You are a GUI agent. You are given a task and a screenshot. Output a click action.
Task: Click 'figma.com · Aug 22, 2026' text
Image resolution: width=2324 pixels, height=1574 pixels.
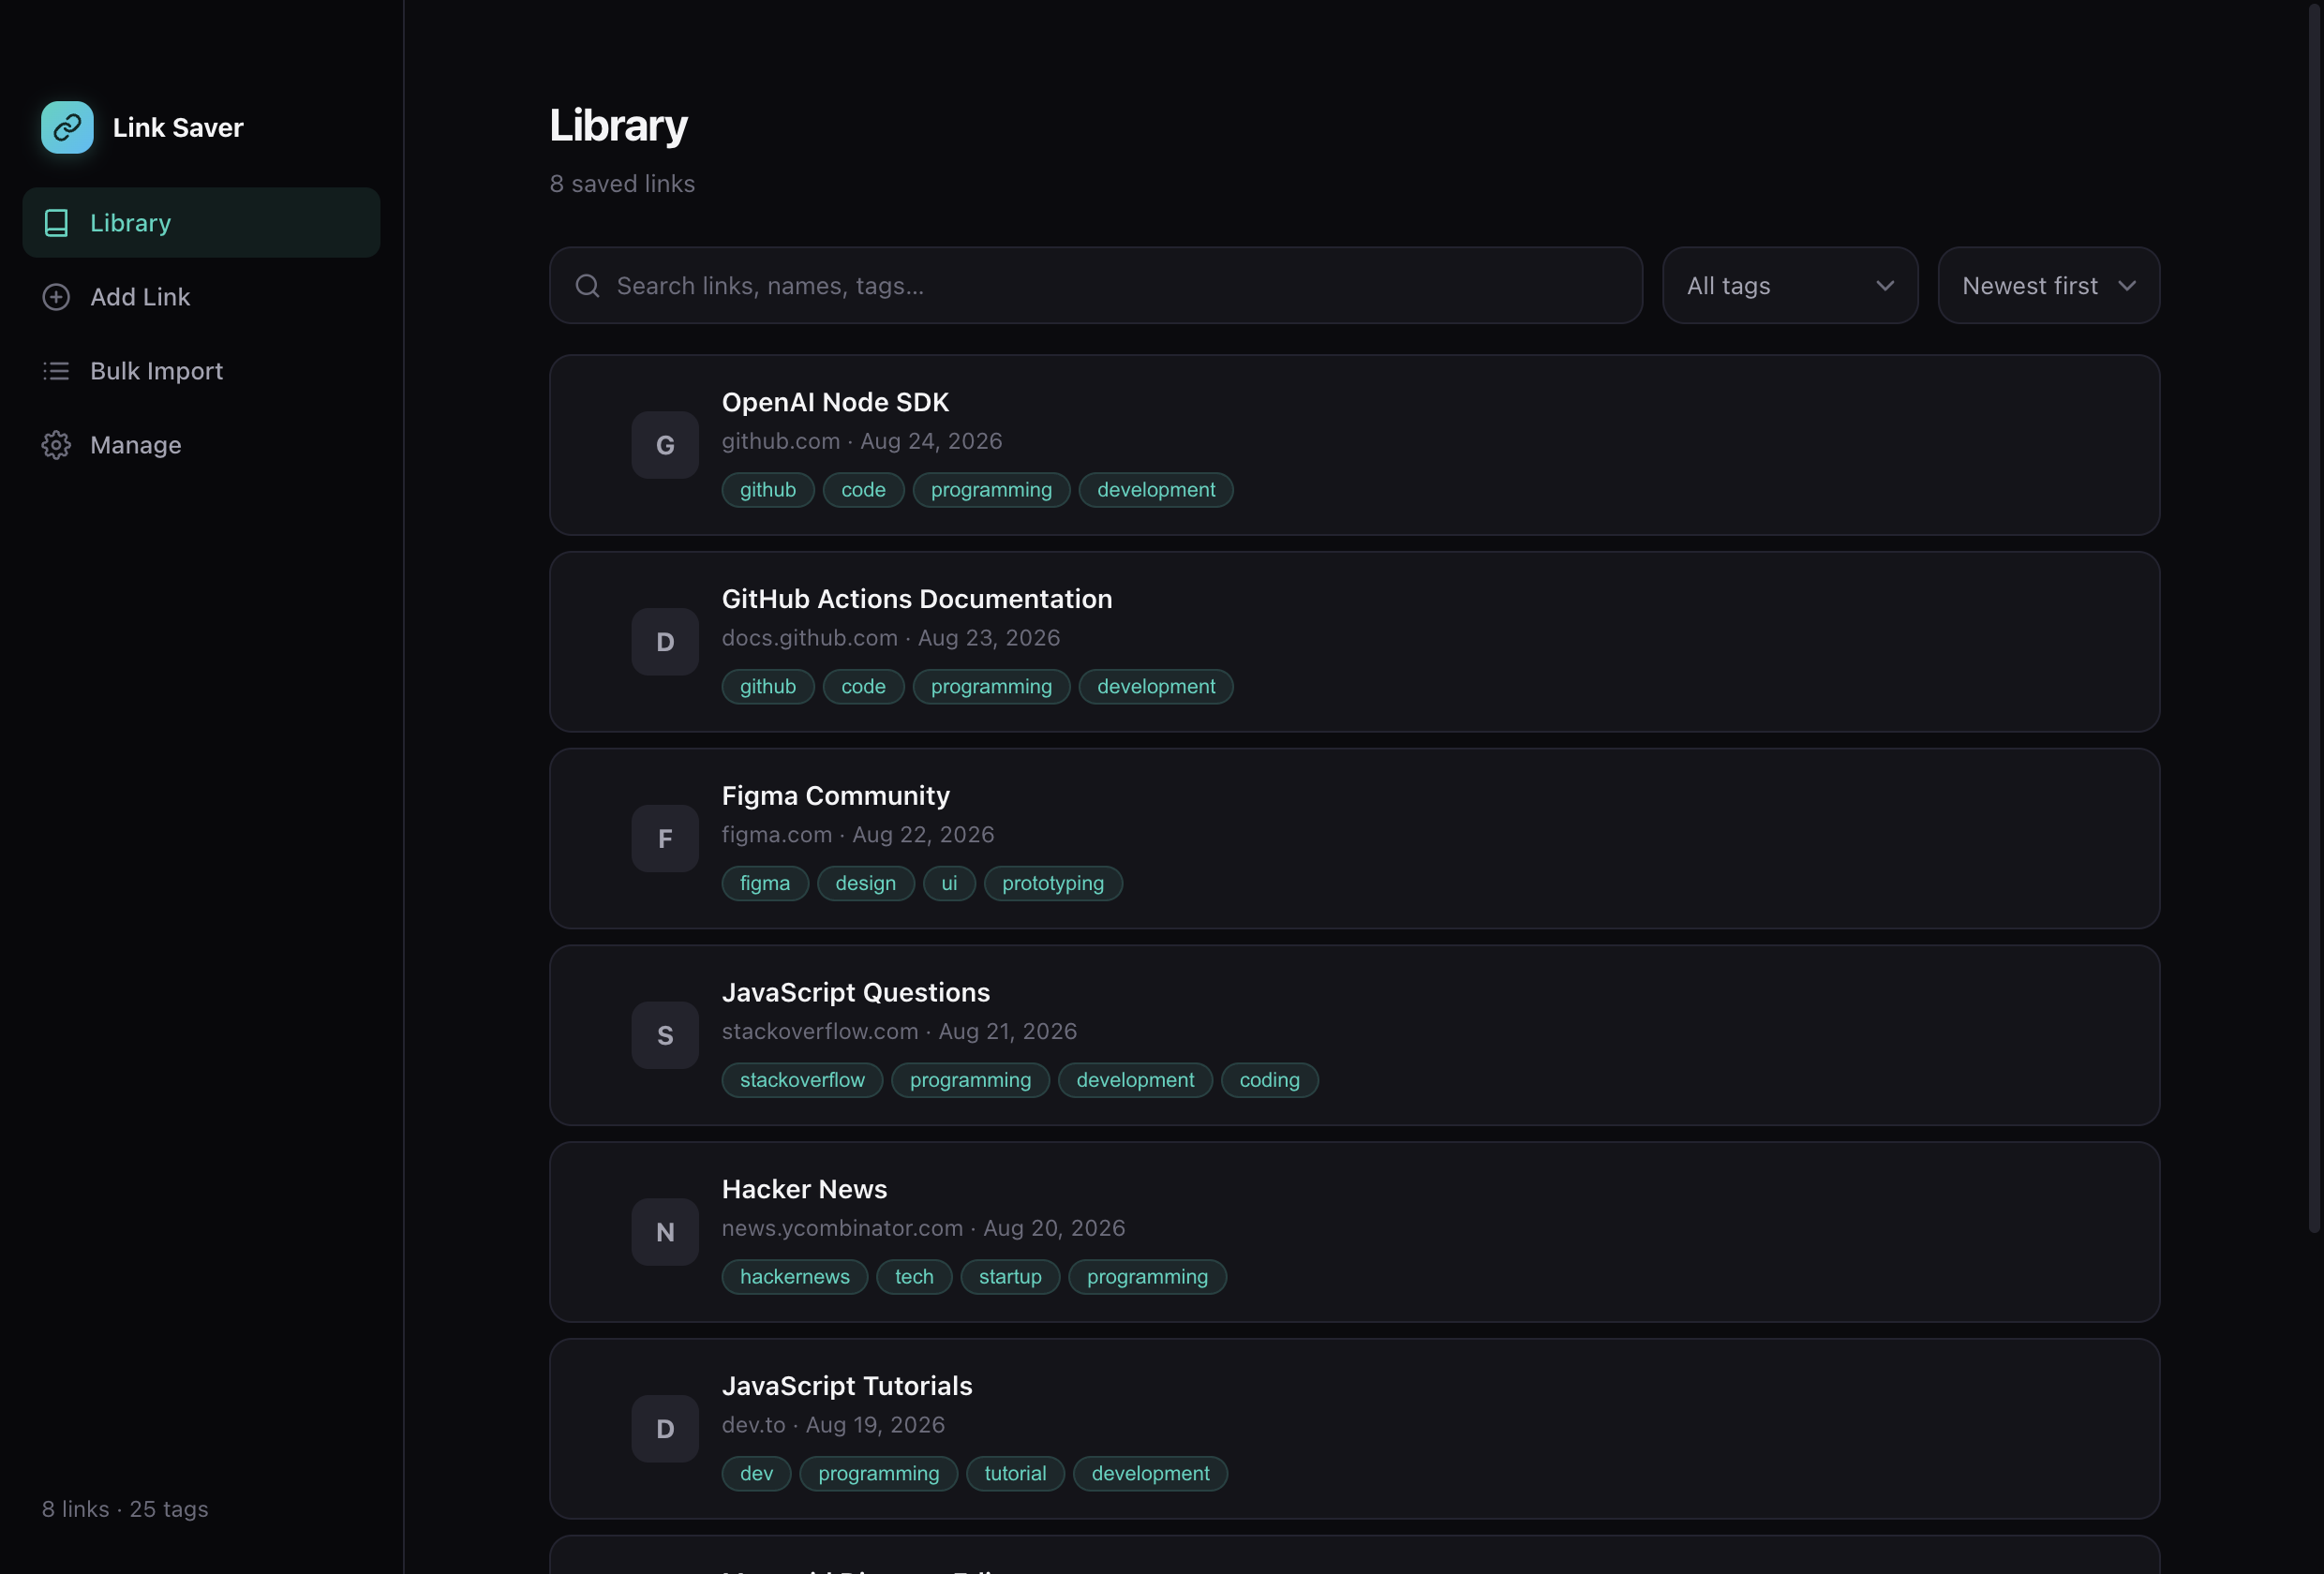click(858, 835)
